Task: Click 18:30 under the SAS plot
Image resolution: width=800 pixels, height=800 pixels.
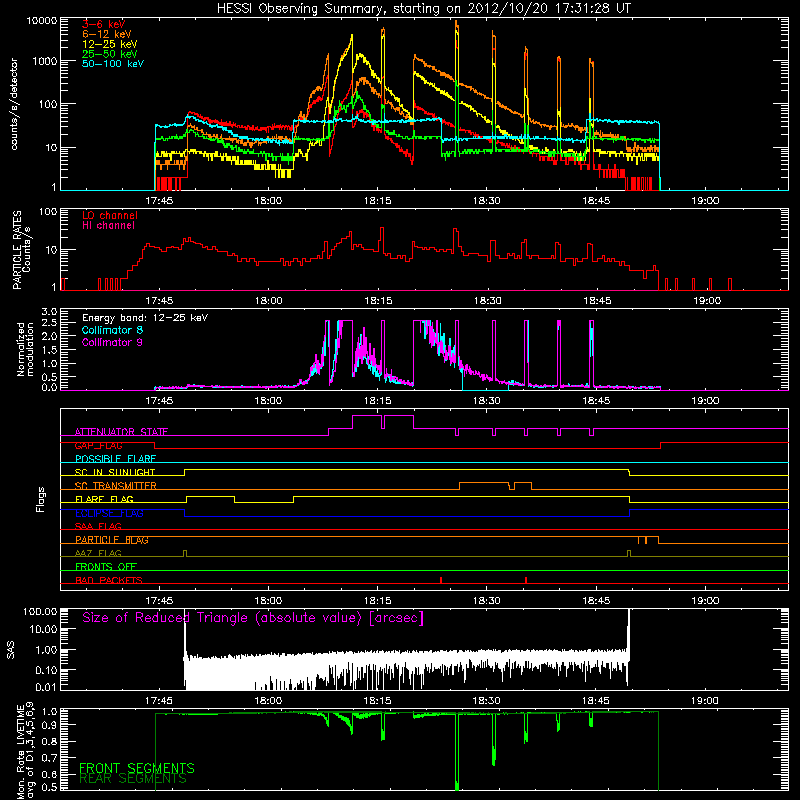Action: (486, 701)
